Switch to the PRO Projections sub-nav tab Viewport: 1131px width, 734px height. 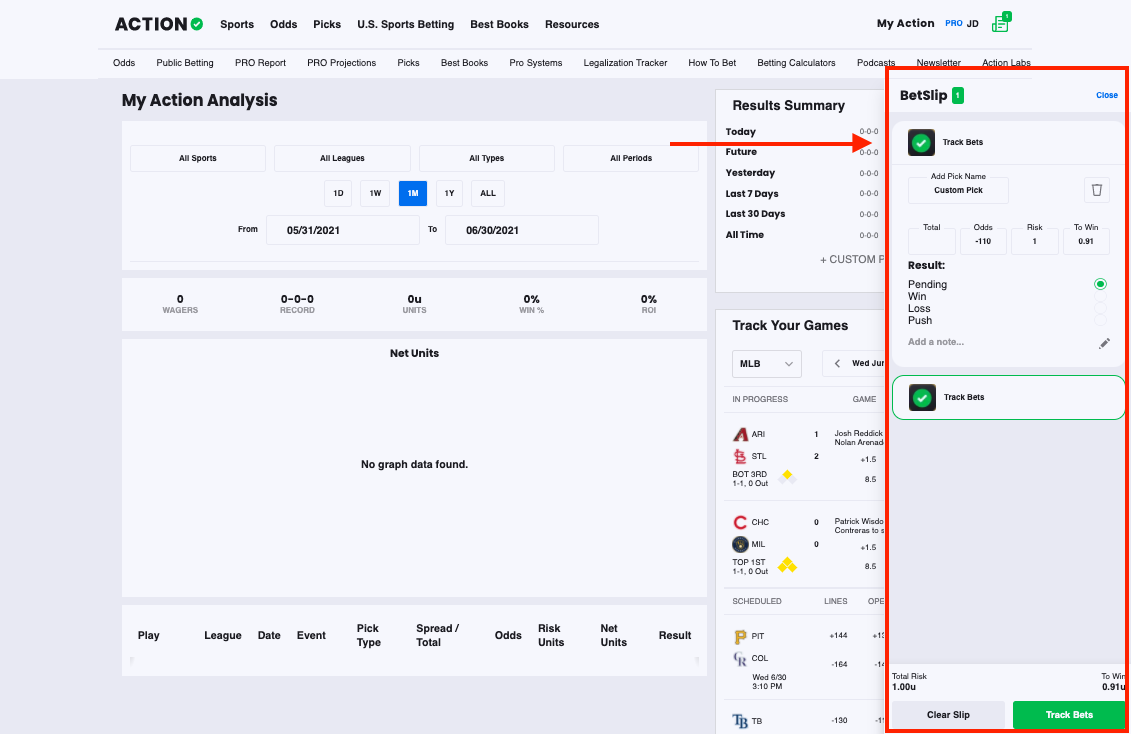[x=341, y=63]
